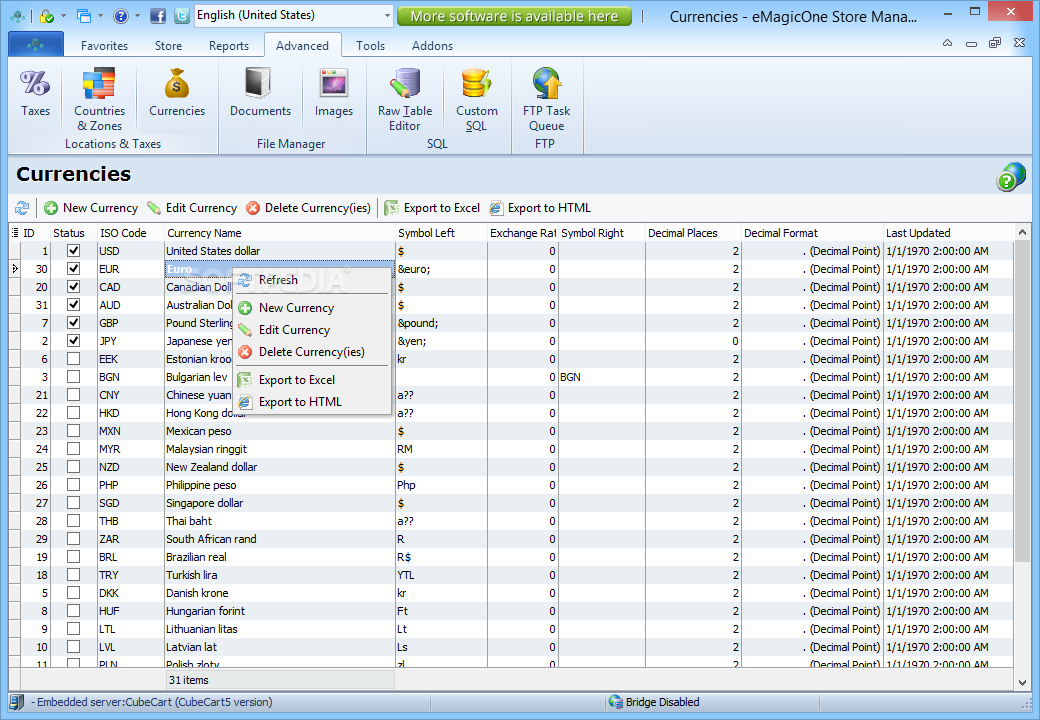Image resolution: width=1040 pixels, height=720 pixels.
Task: Uncheck the USD status checkbox
Action: point(74,251)
